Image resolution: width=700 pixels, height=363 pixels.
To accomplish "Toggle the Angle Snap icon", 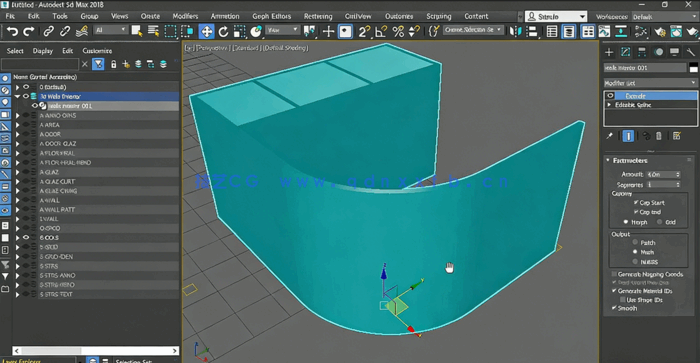I will click(x=381, y=31).
